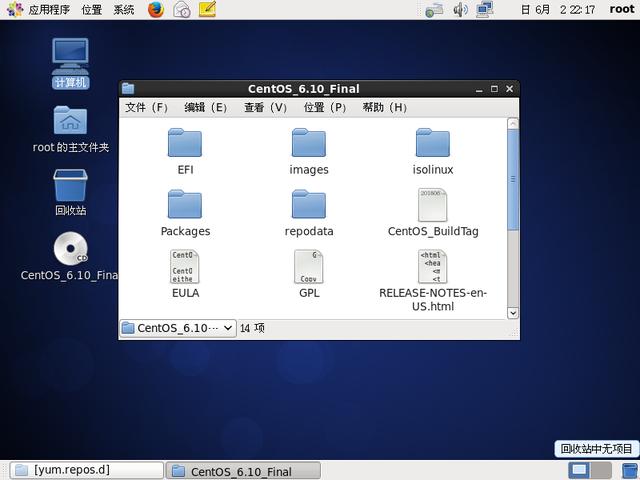Switch to the [yum.repos.d] taskbar window
This screenshot has height=480, width=640.
(87, 471)
